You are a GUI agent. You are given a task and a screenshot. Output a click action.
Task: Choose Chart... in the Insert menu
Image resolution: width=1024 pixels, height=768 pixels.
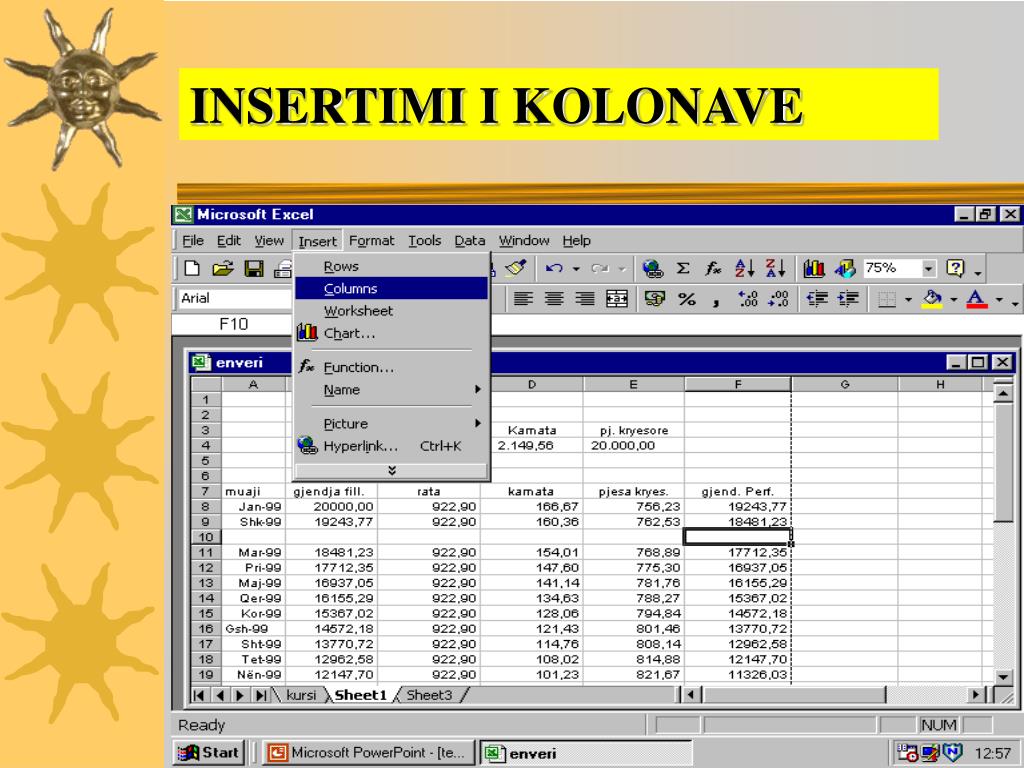tap(391, 333)
